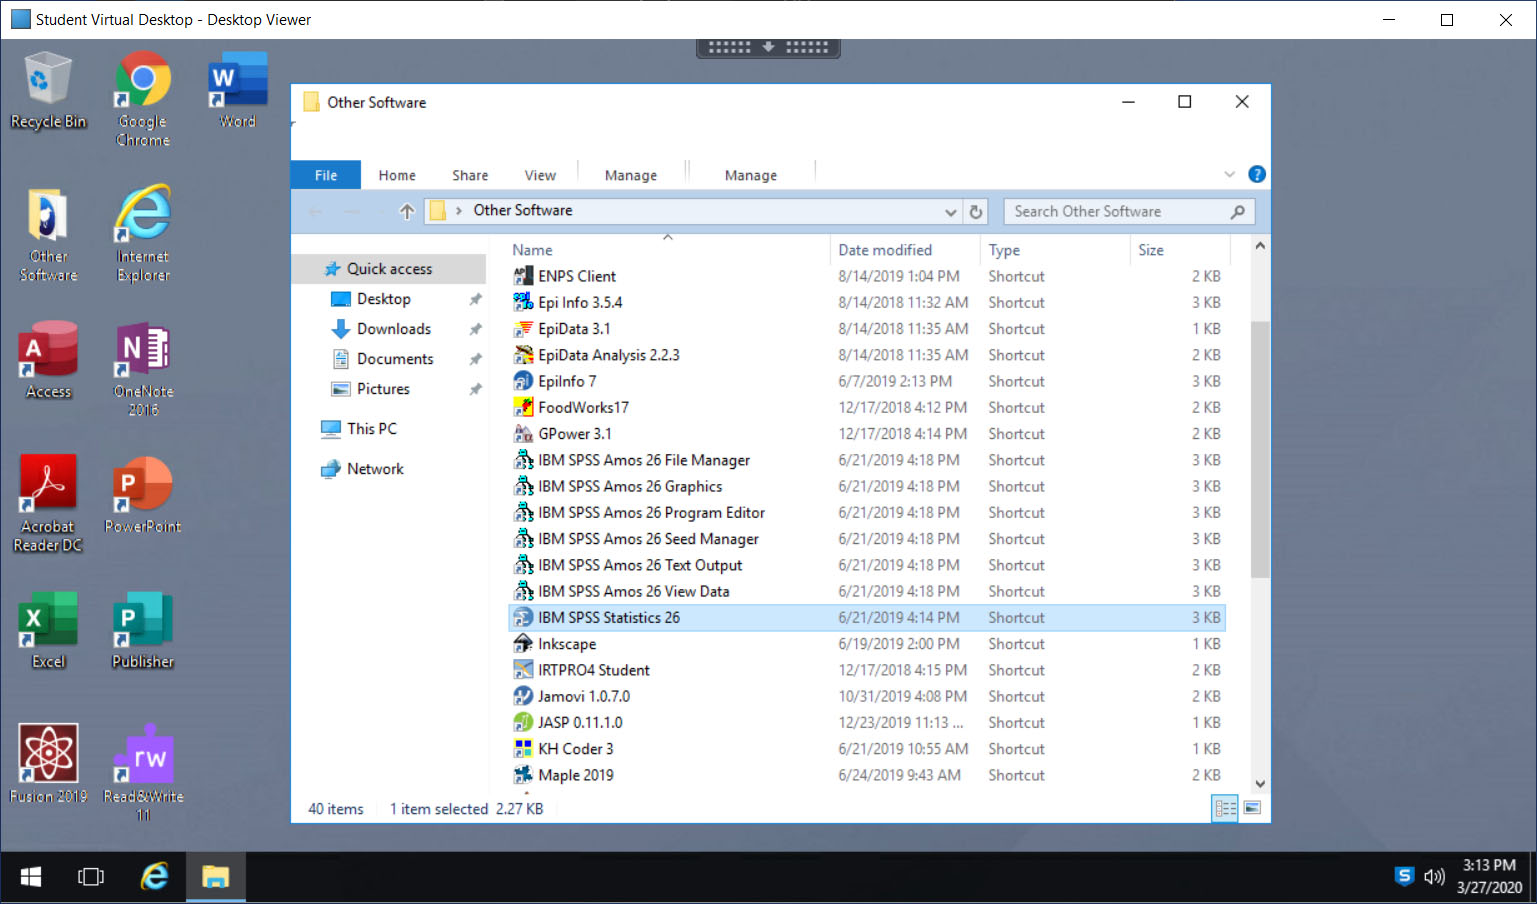The width and height of the screenshot is (1537, 904).
Task: Select Network in the navigation pane
Action: [x=375, y=469]
